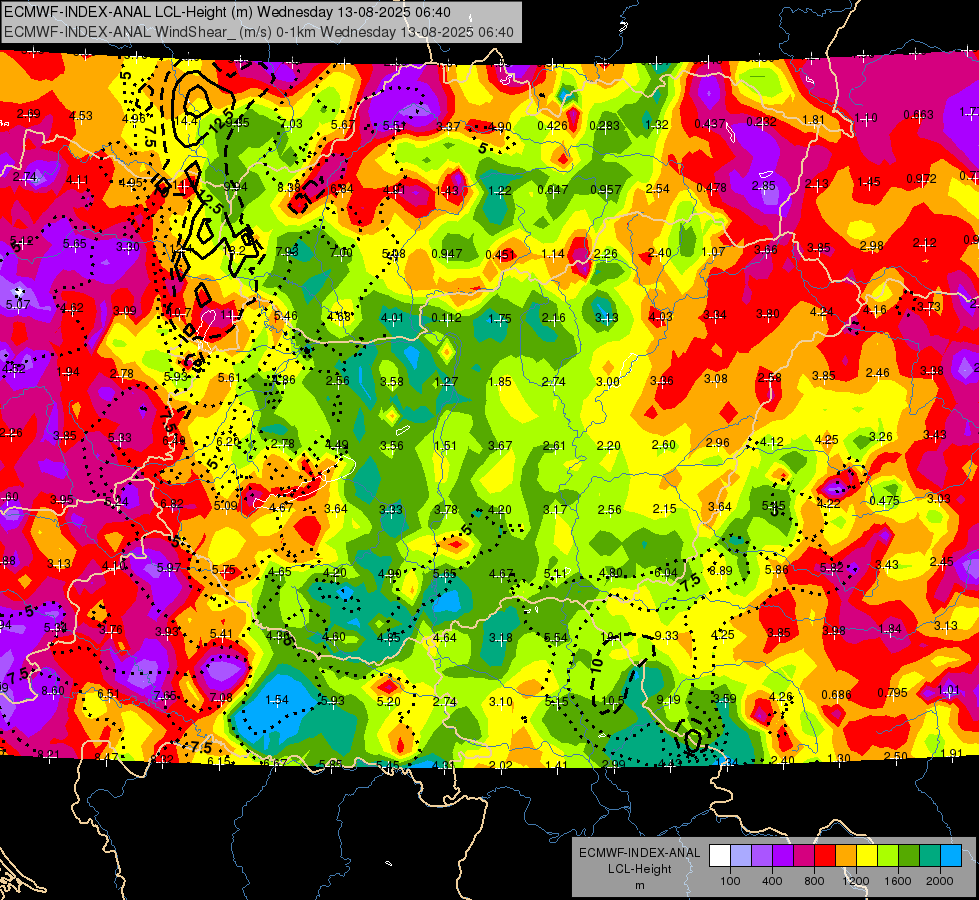Viewport: 979px width, 900px height.
Task: Click the wind shear value 0.232
Action: pos(761,122)
